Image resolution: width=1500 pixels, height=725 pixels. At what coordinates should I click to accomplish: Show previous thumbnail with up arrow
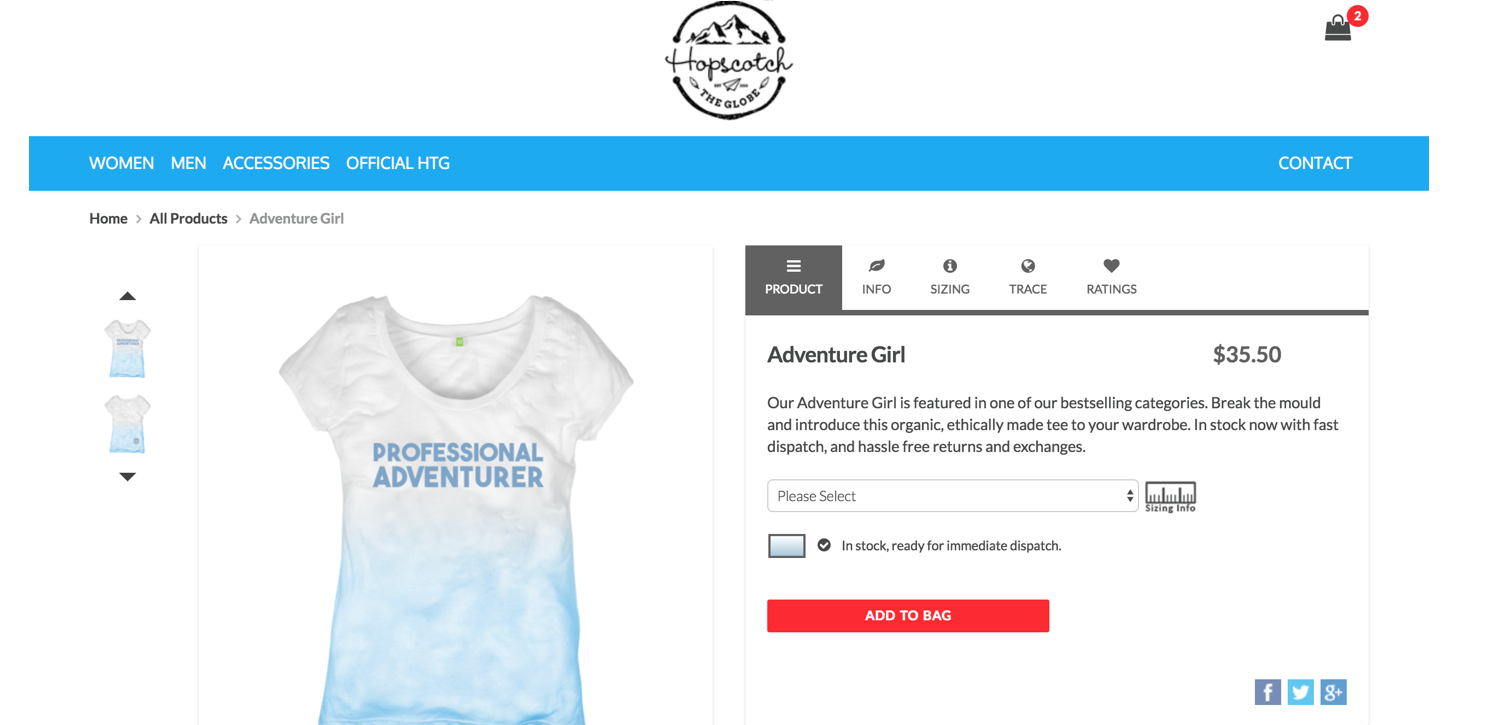tap(127, 296)
